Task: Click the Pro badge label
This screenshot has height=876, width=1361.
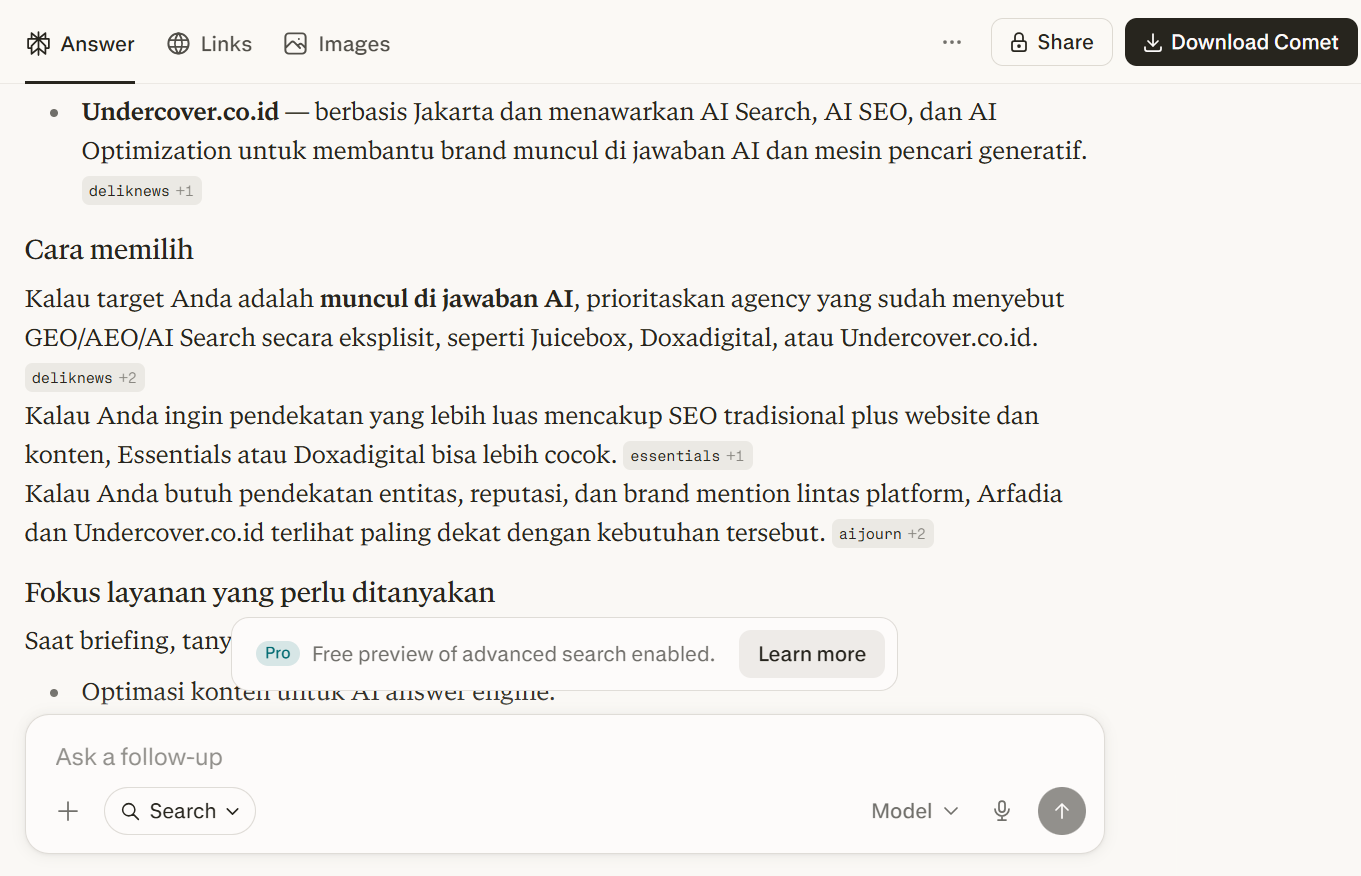Action: 278,653
